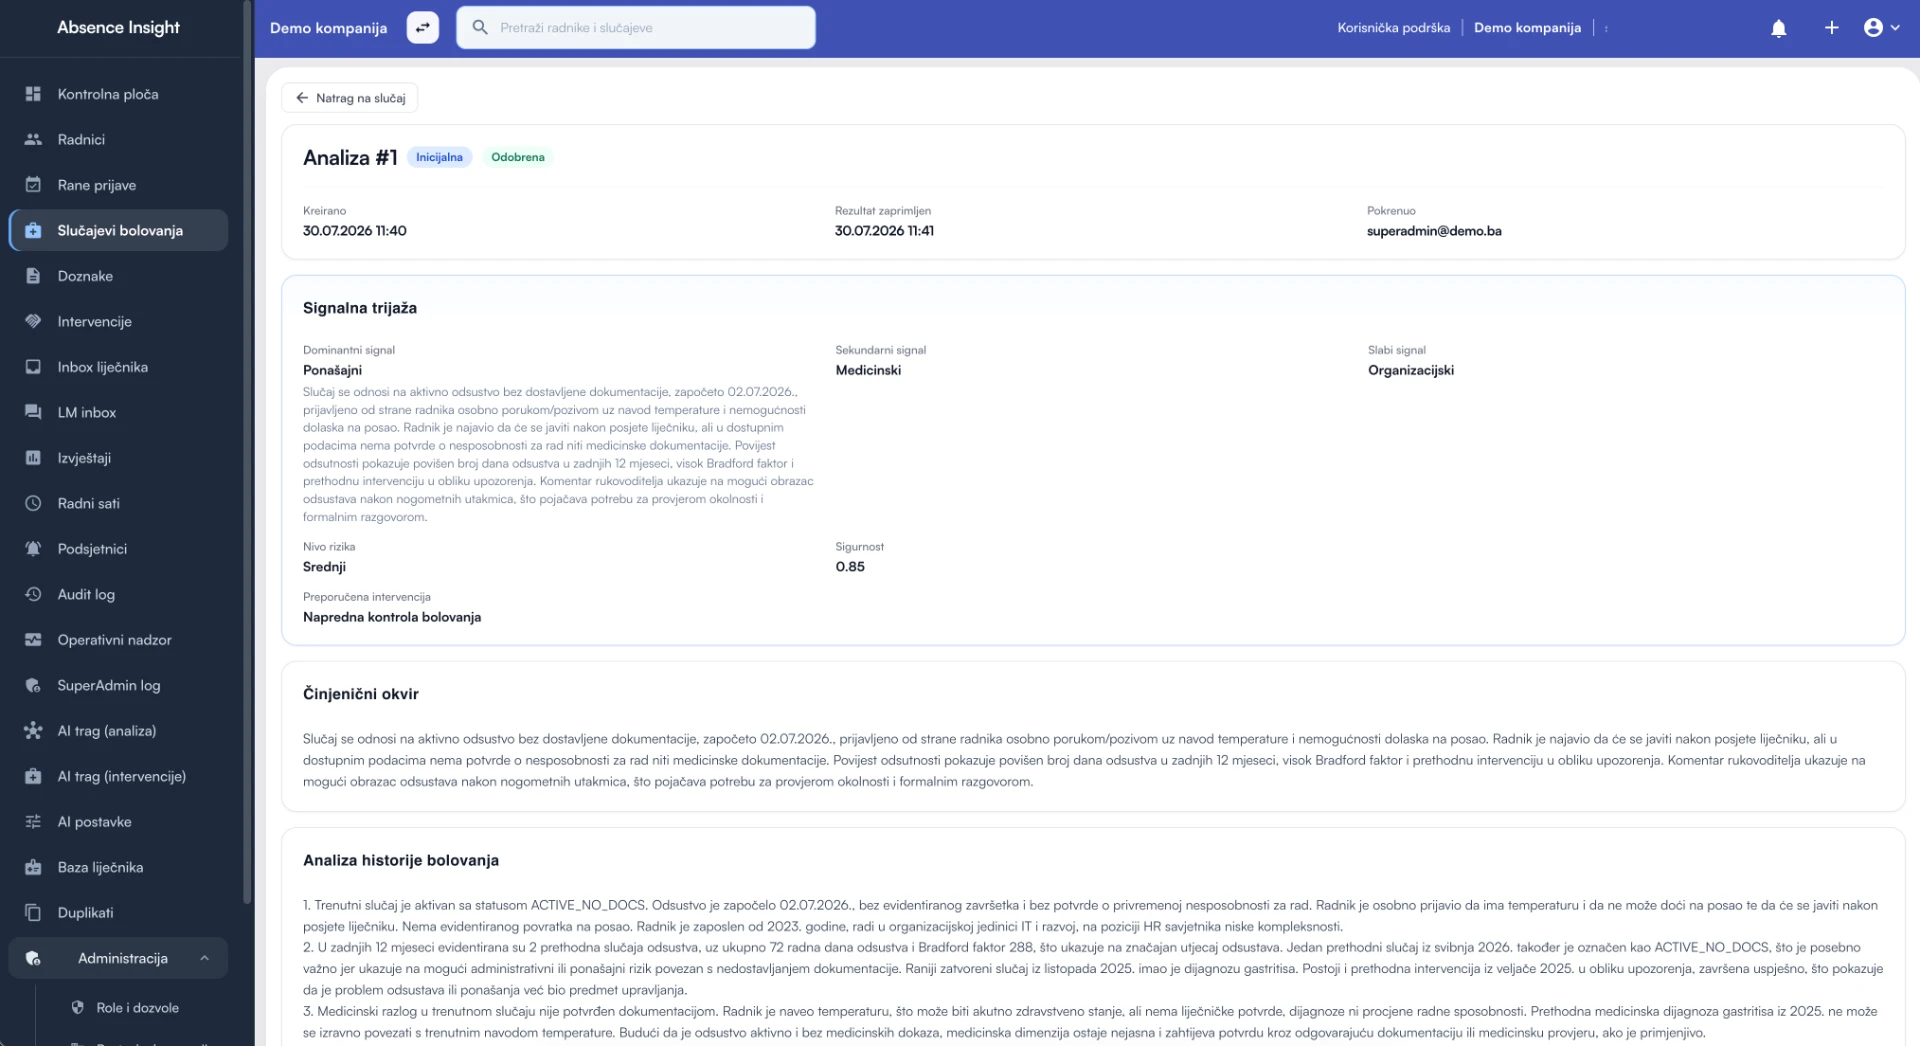
Task: Open the user account menu dropdown
Action: 1881,28
